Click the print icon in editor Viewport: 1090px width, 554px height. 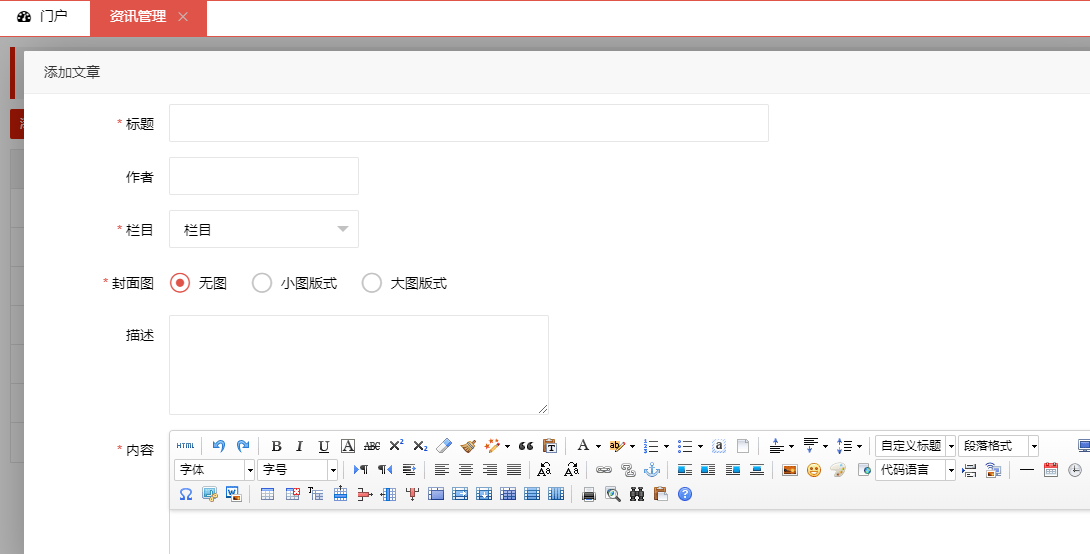pos(589,494)
